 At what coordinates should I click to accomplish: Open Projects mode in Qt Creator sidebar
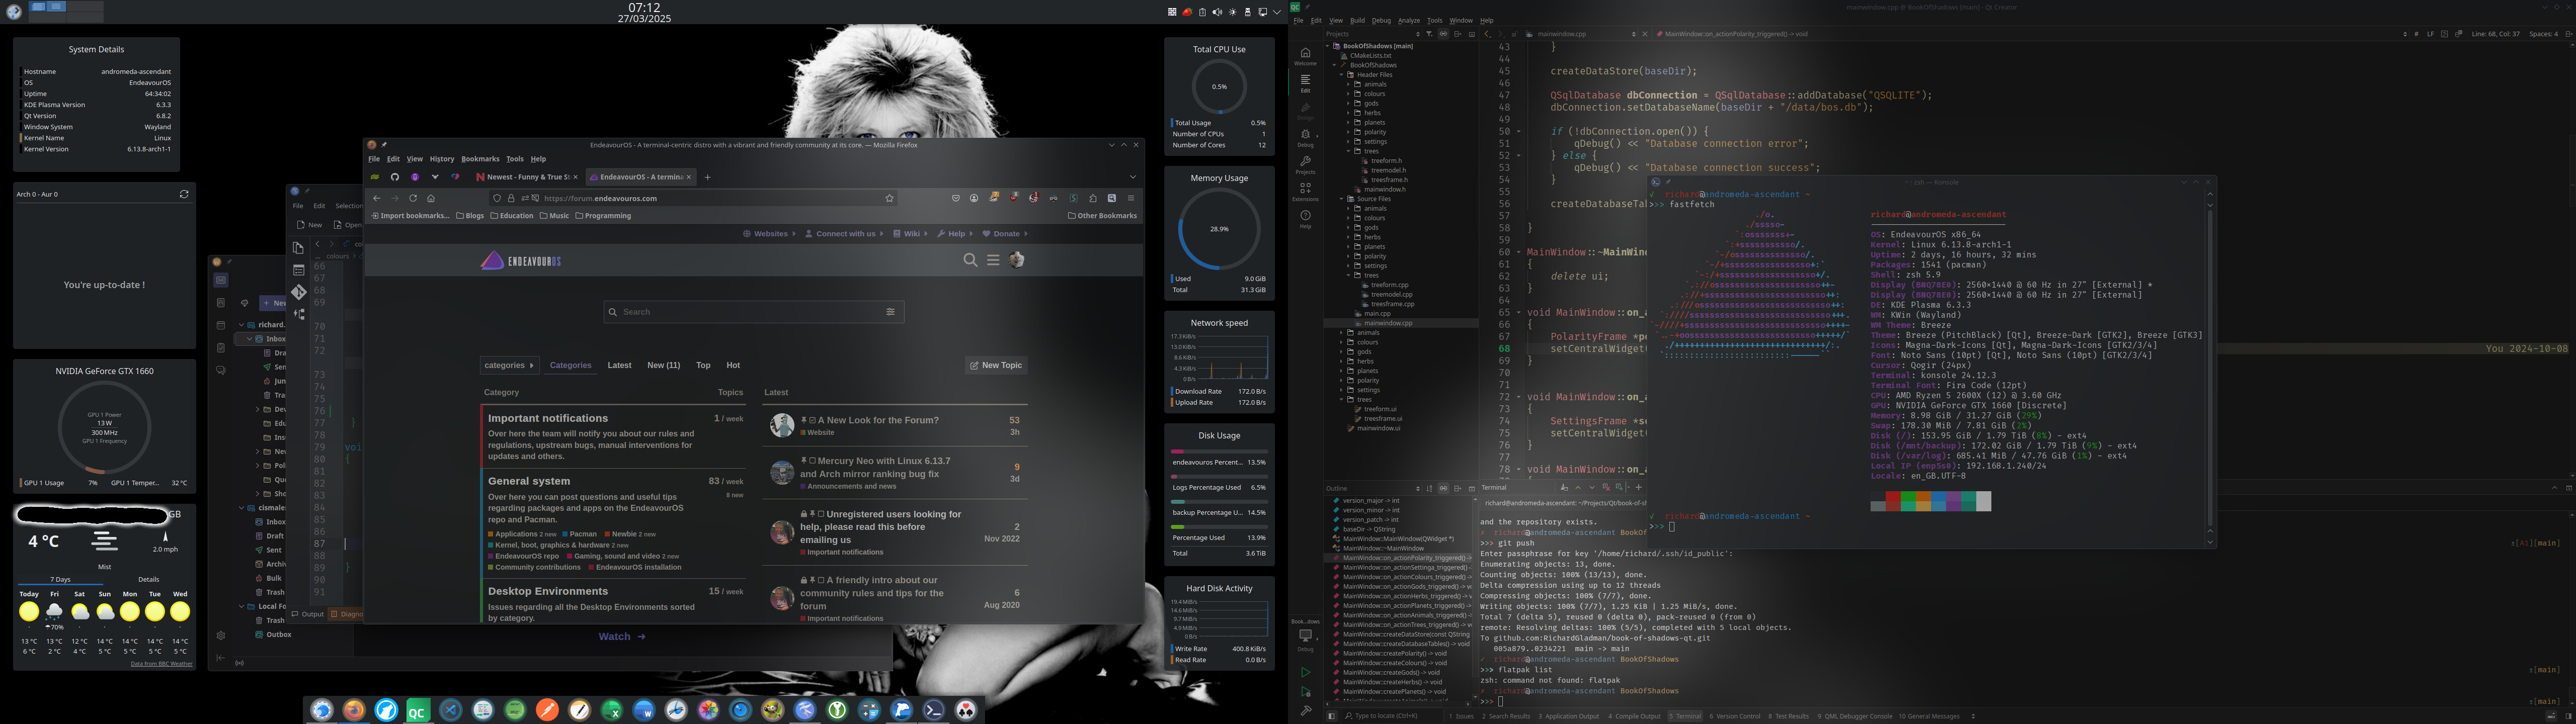(x=1305, y=165)
